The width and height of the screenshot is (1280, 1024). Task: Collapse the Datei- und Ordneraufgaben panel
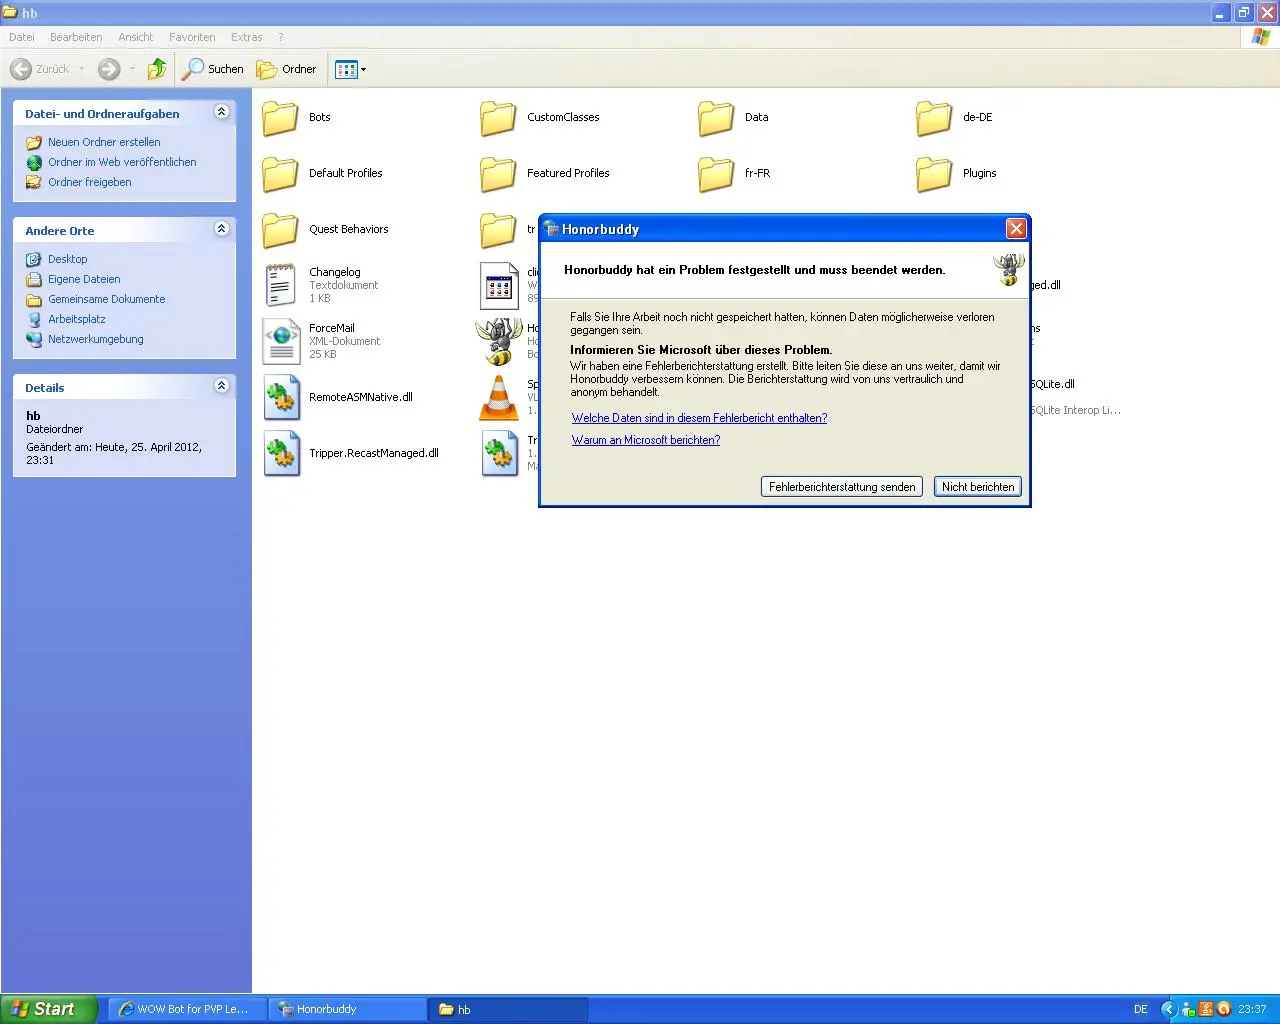coord(222,112)
